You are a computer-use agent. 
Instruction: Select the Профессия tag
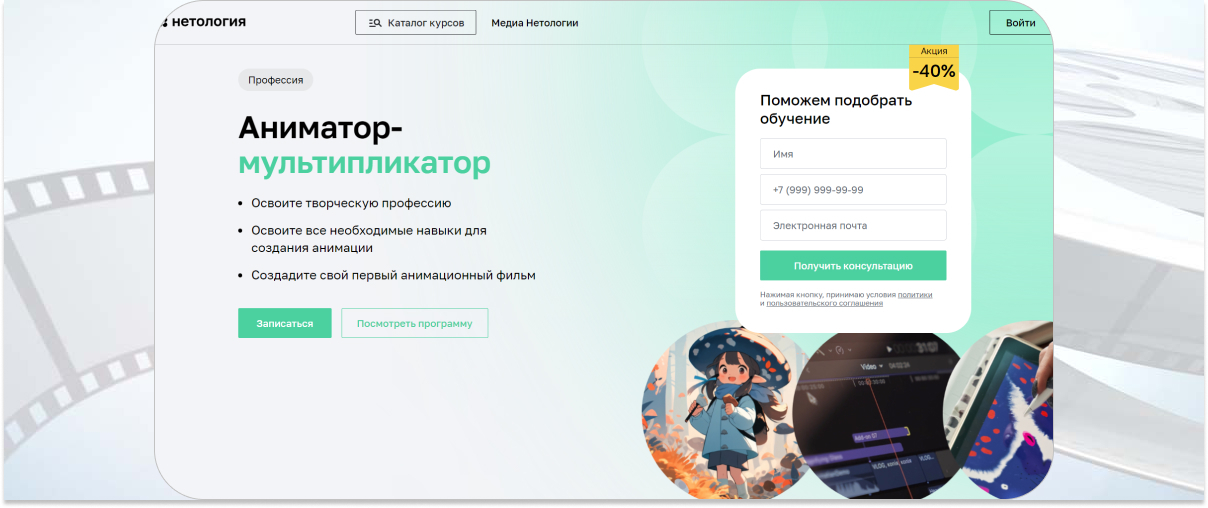[x=275, y=80]
